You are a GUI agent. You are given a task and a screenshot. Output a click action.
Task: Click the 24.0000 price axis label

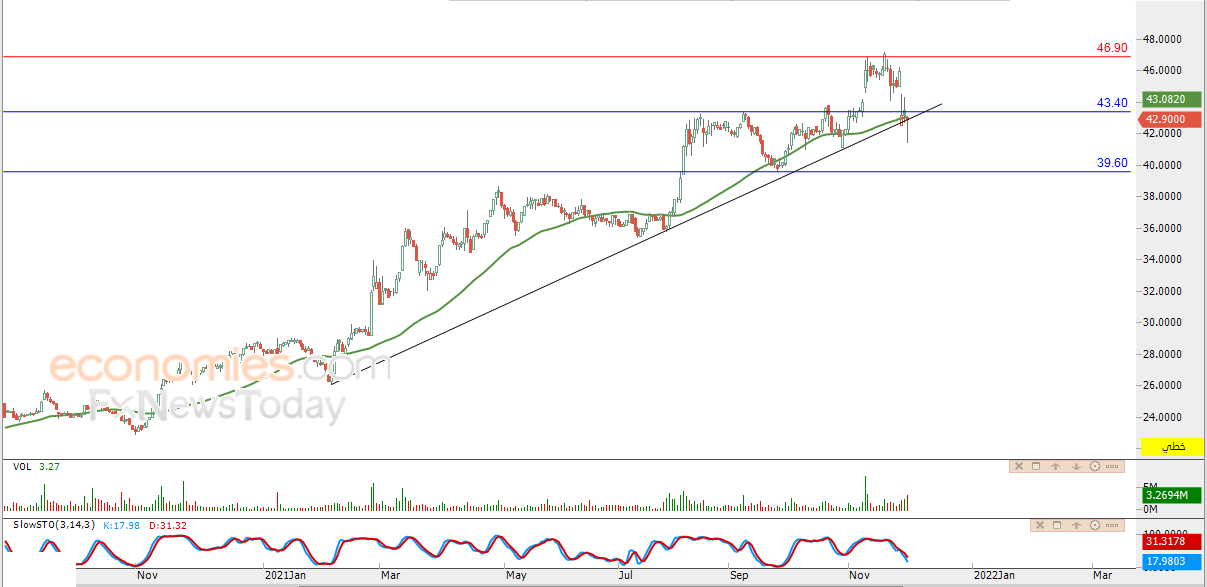[x=1164, y=417]
